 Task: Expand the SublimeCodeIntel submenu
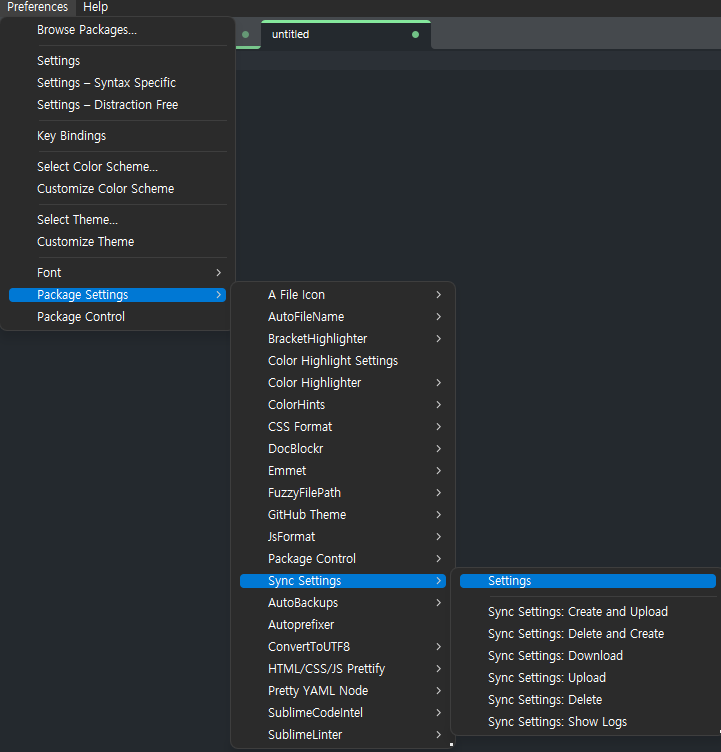point(343,714)
